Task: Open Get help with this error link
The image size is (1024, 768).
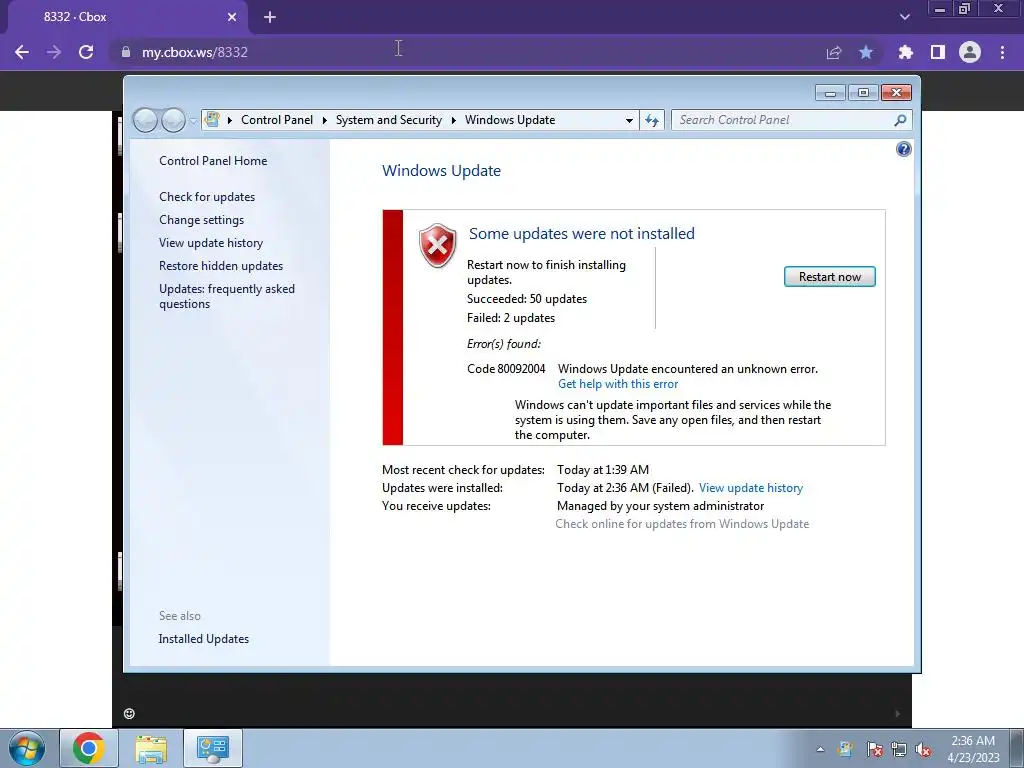Action: tap(618, 384)
